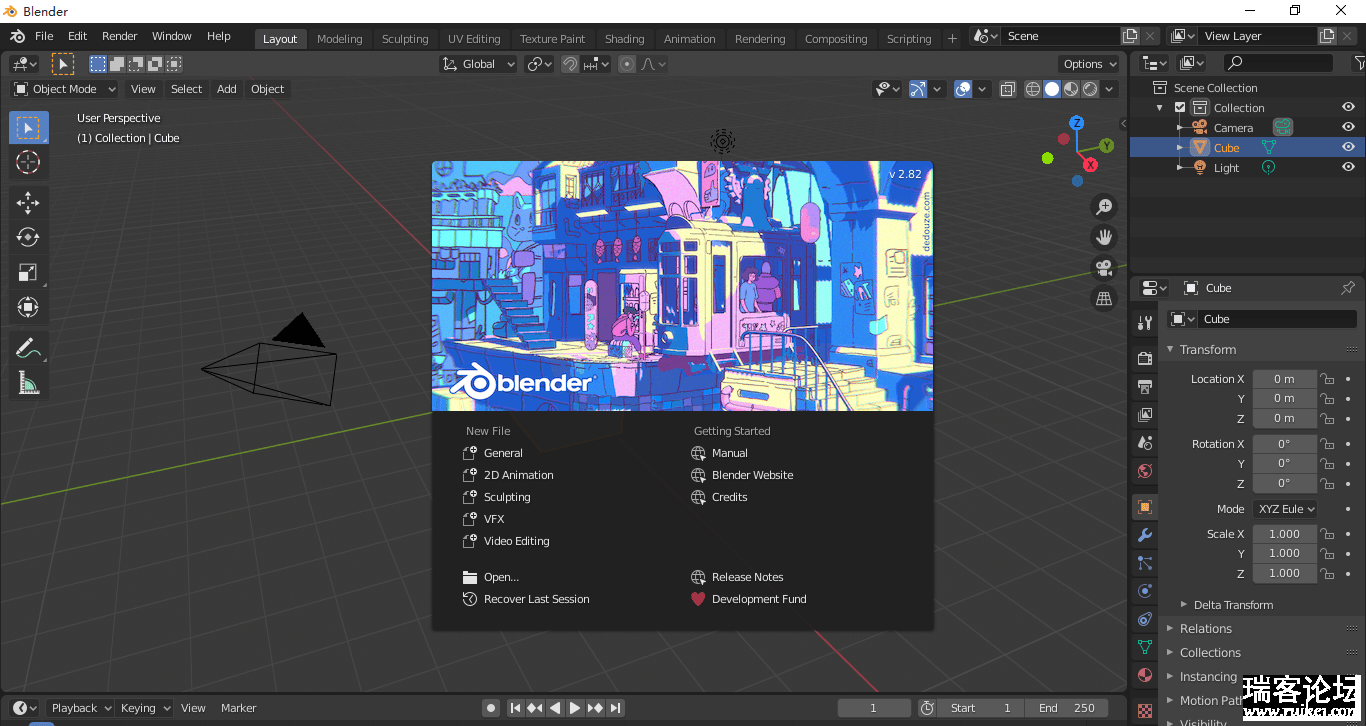Open the Scene properties tab

click(x=1145, y=442)
